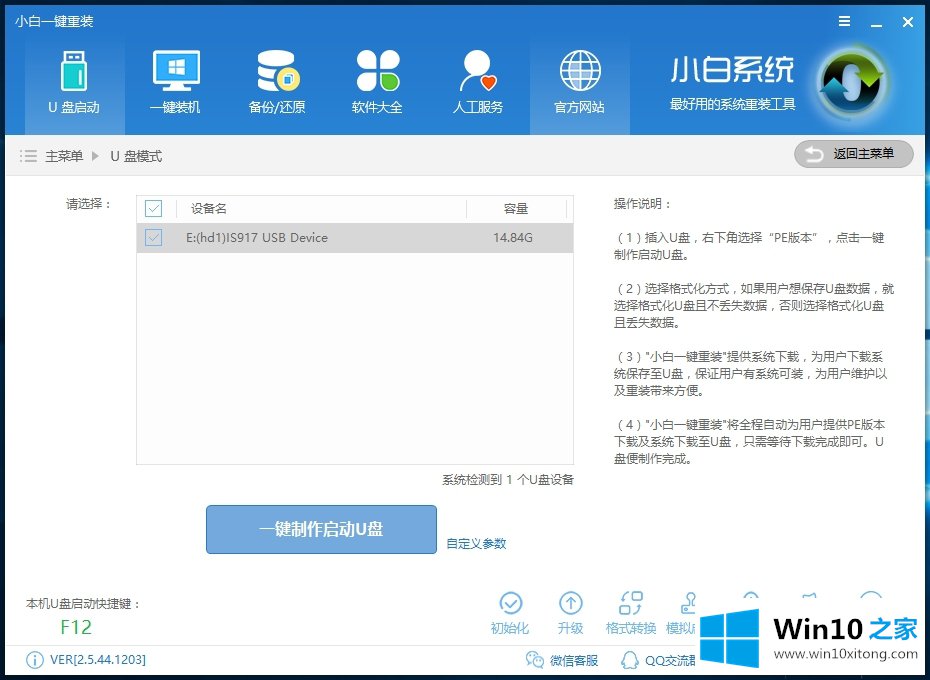The width and height of the screenshot is (930, 680).
Task: Open the 备份/还原 tab
Action: [x=276, y=84]
